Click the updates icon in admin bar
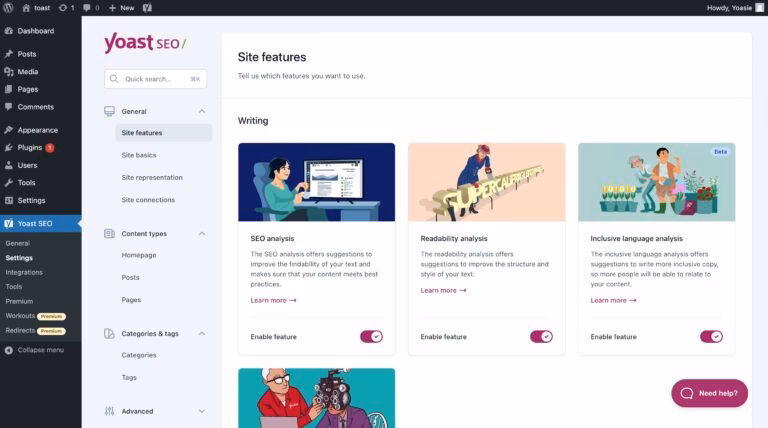Screen dimensions: 768x428 click(x=65, y=7)
